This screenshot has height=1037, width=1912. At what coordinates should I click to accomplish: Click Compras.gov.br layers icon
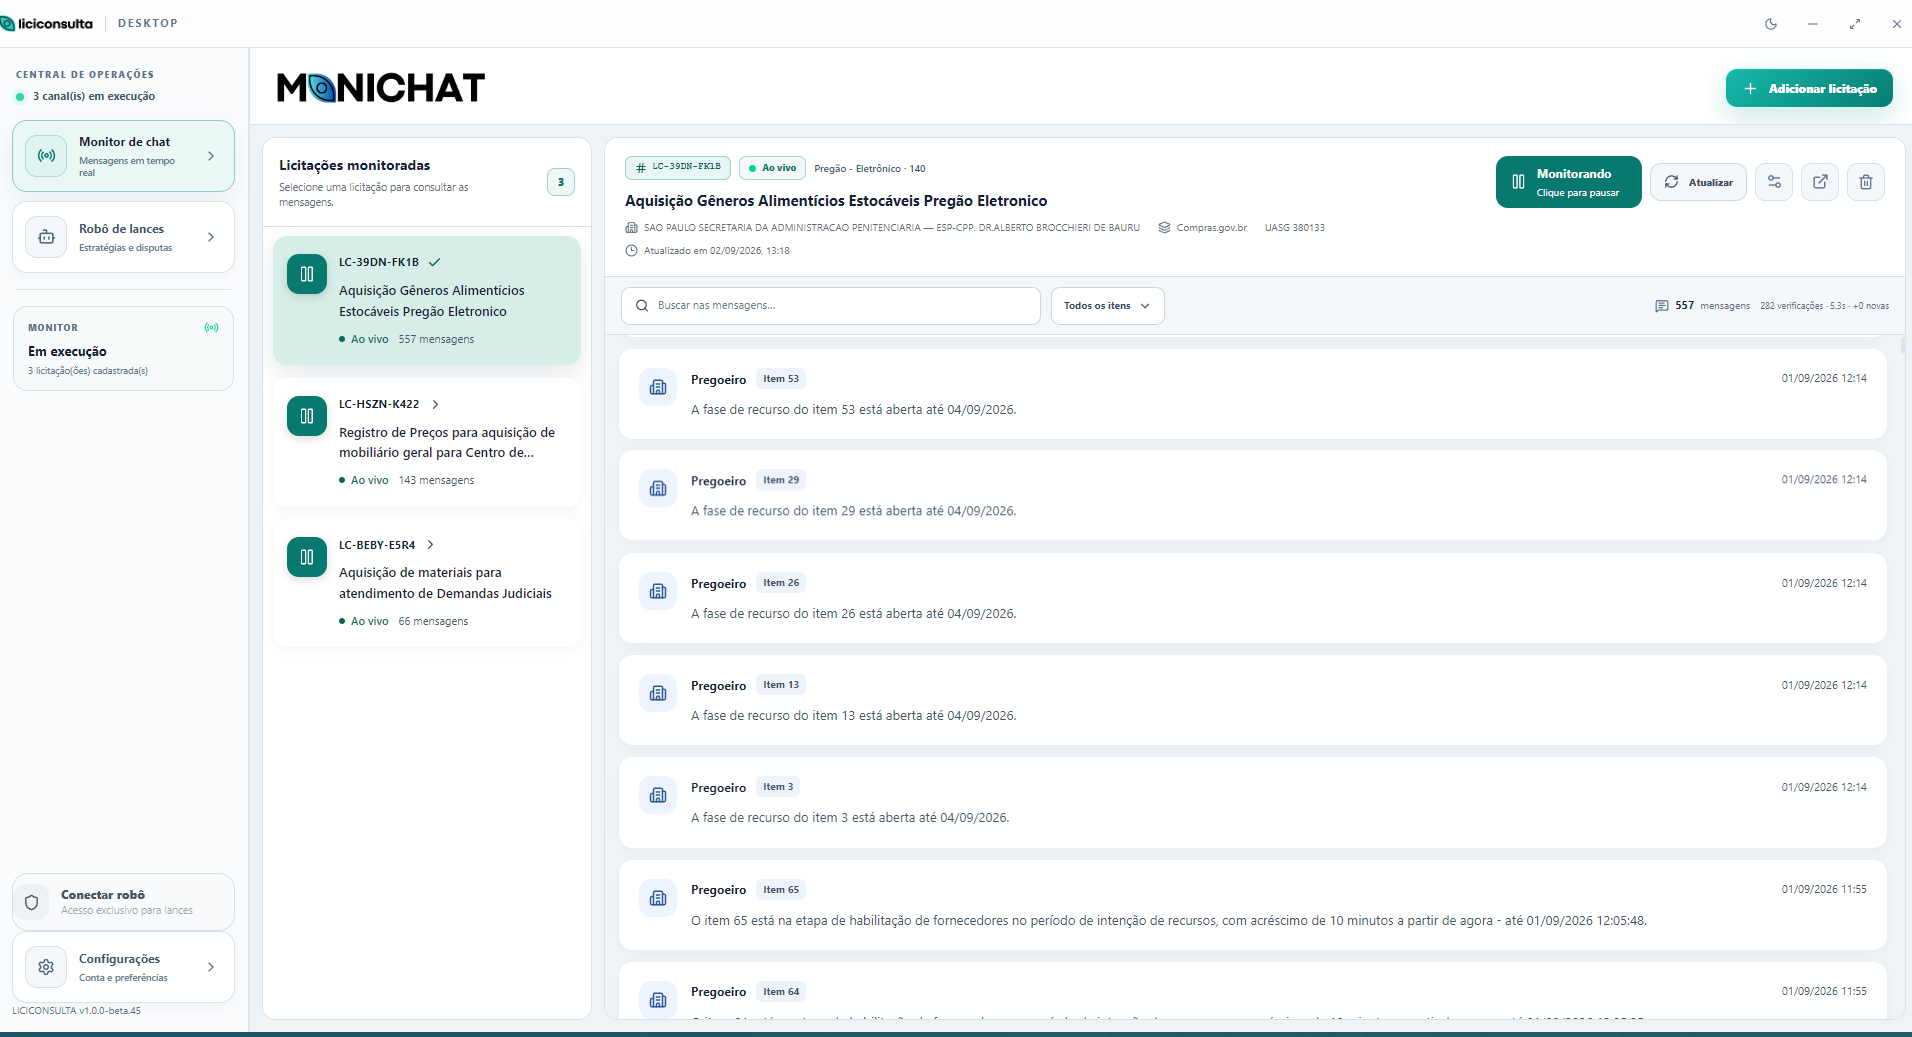click(1164, 228)
